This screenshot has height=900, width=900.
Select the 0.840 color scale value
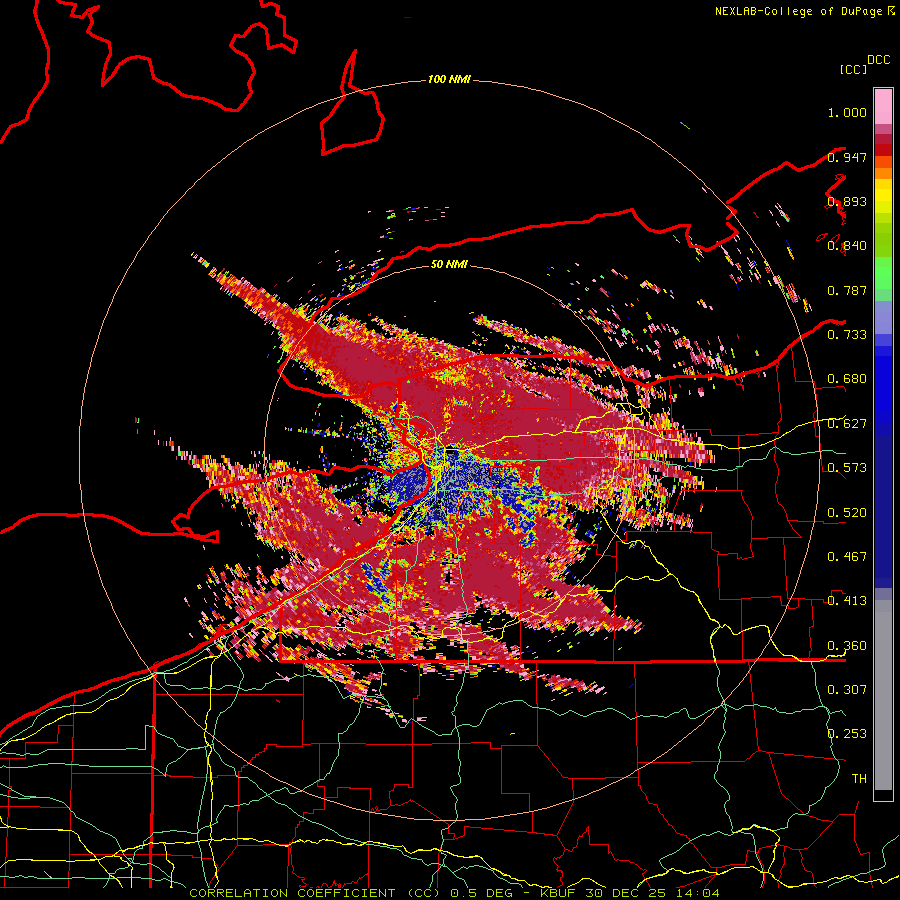click(x=847, y=246)
